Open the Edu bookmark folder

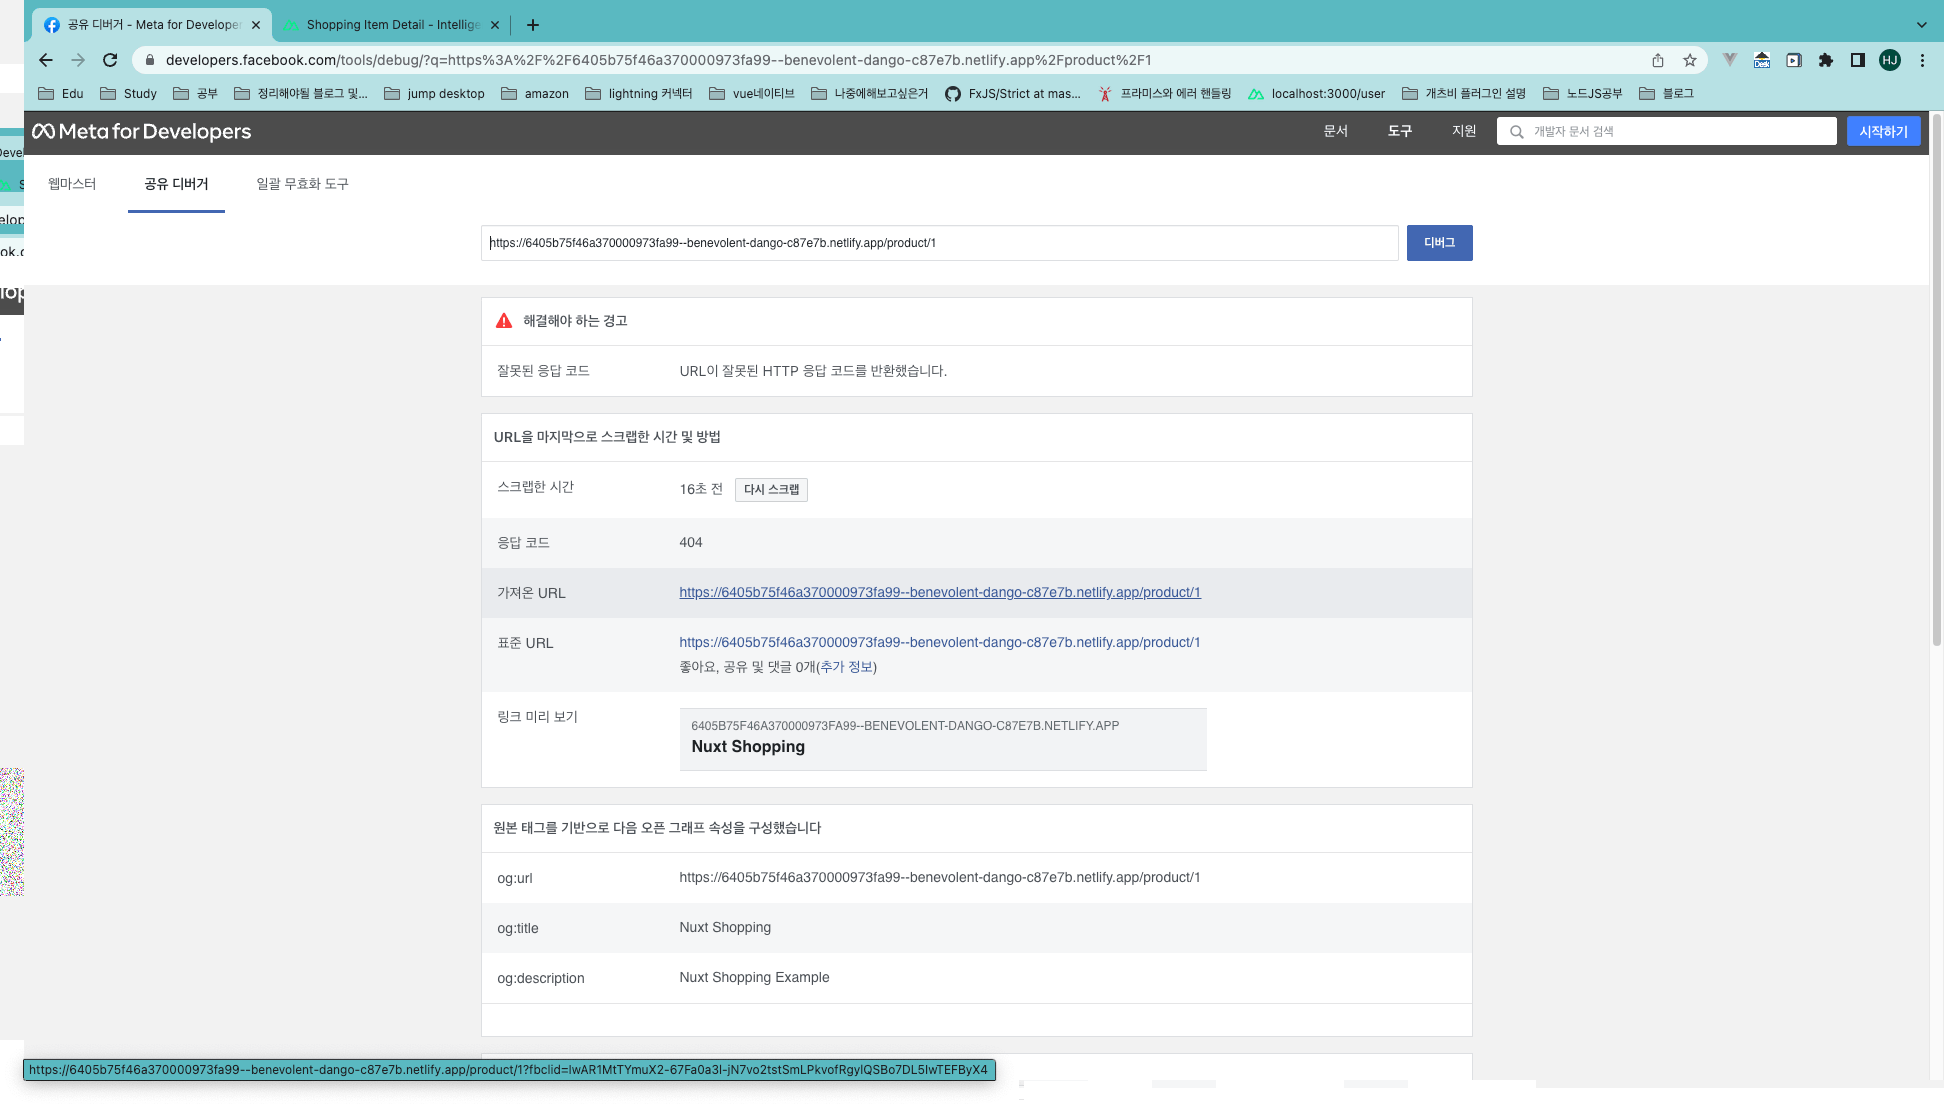61,93
